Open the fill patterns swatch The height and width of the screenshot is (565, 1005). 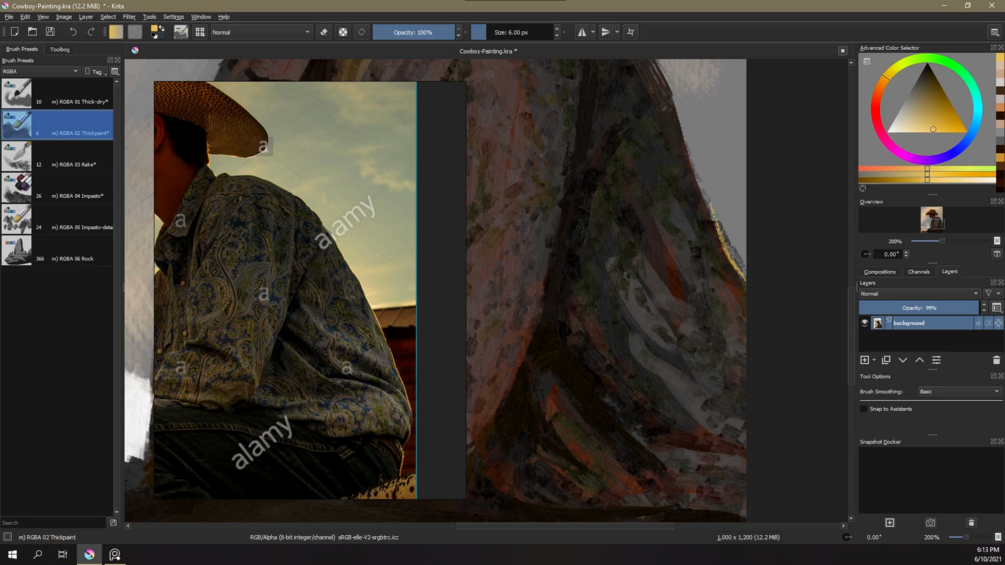point(135,31)
